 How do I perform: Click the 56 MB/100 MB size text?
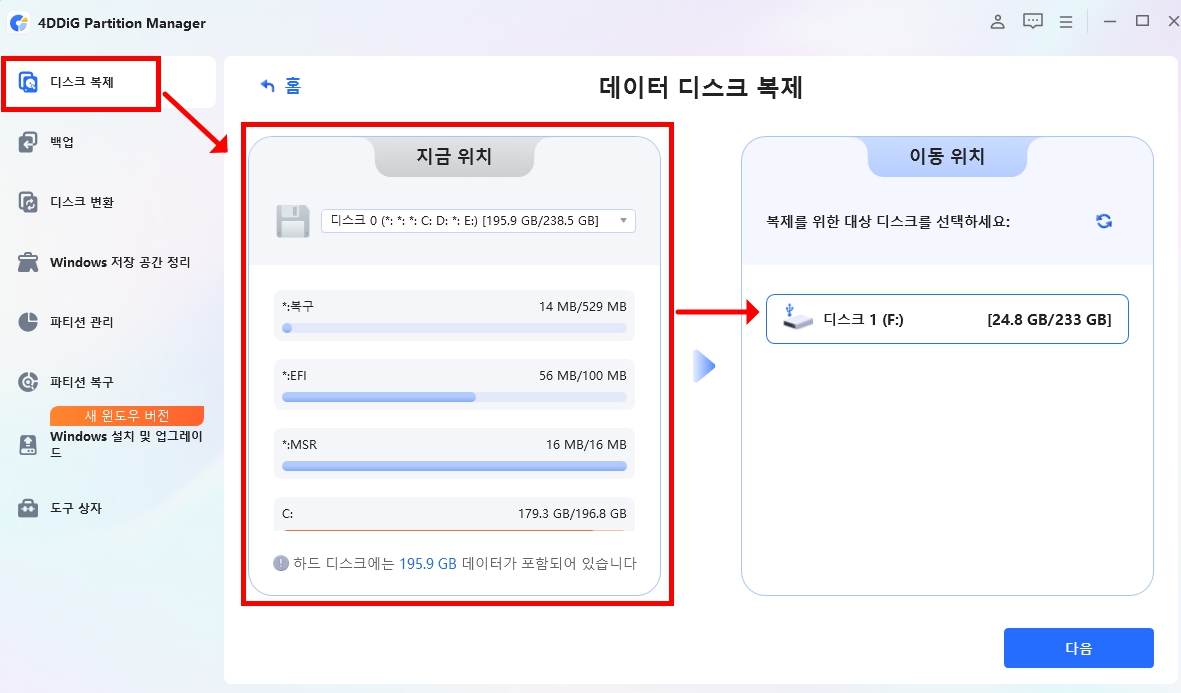pyautogui.click(x=582, y=375)
